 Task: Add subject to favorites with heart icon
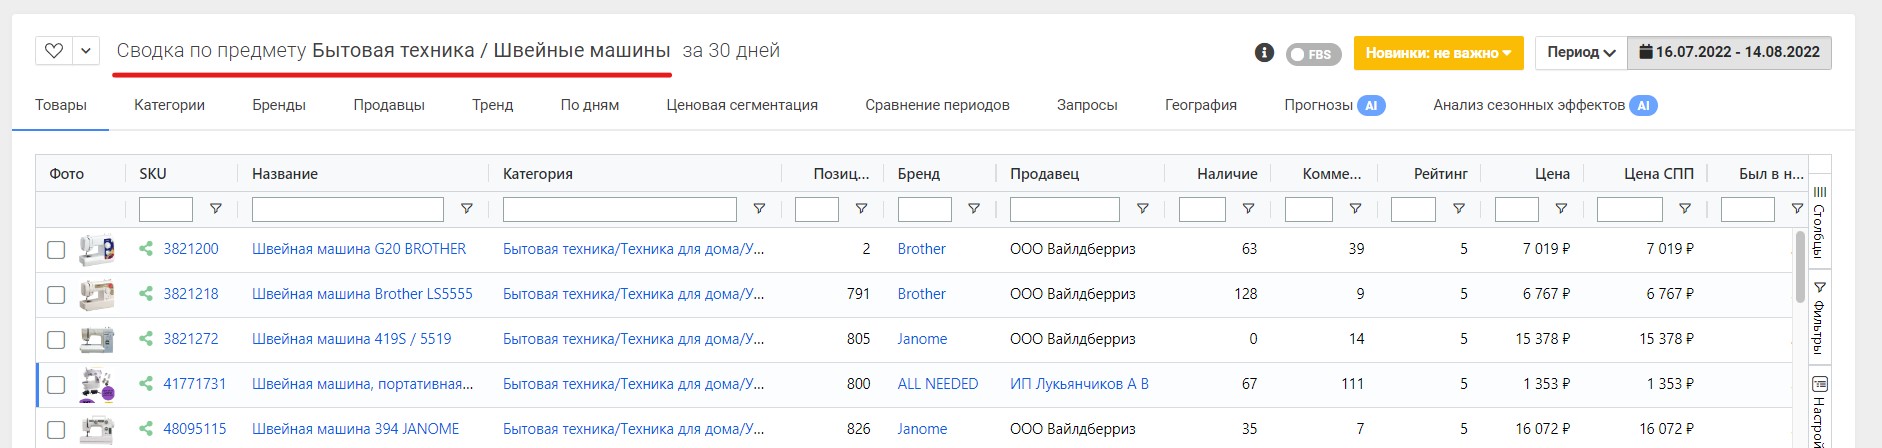click(54, 51)
